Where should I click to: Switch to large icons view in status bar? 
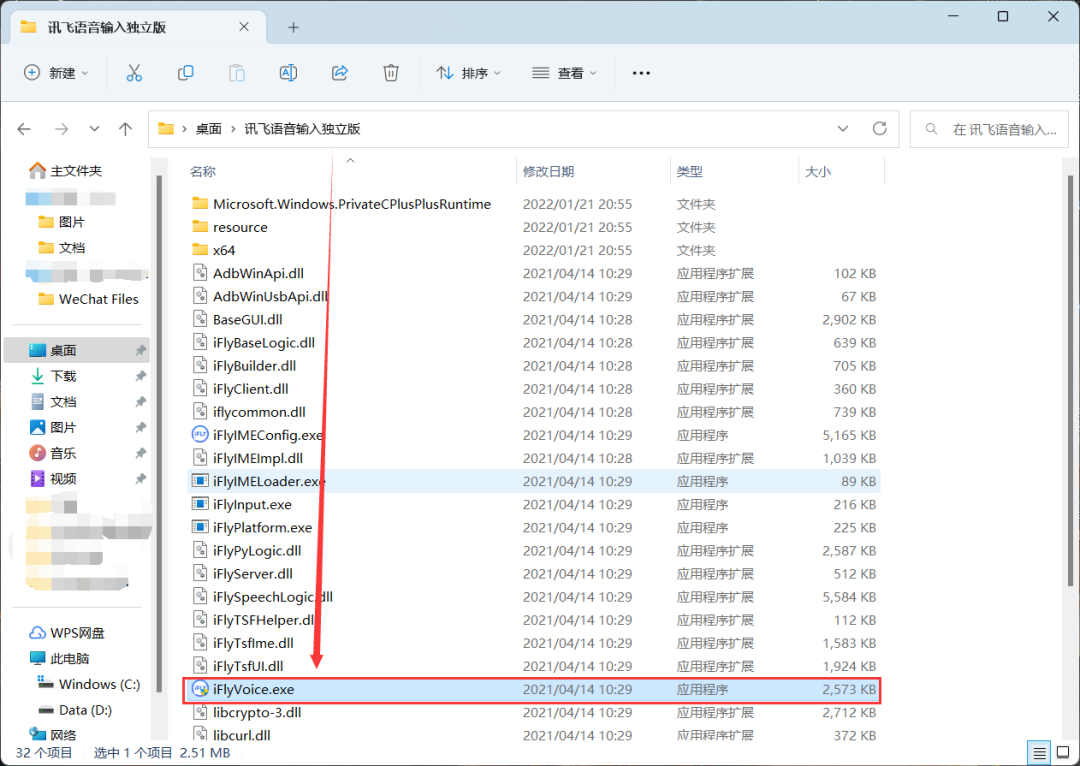click(x=1063, y=752)
